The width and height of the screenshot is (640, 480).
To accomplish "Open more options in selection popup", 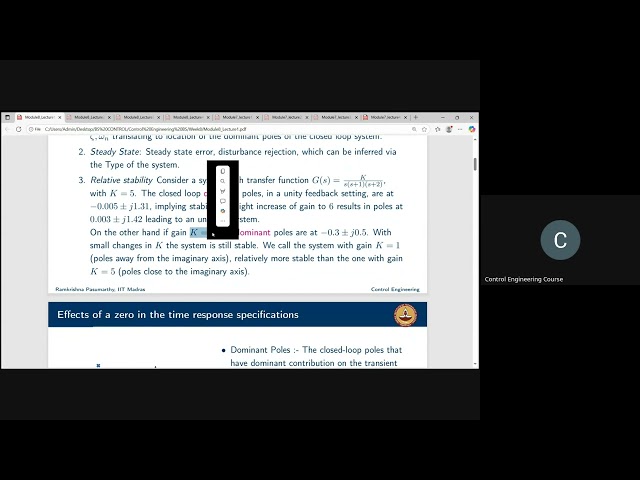I will pyautogui.click(x=223, y=221).
